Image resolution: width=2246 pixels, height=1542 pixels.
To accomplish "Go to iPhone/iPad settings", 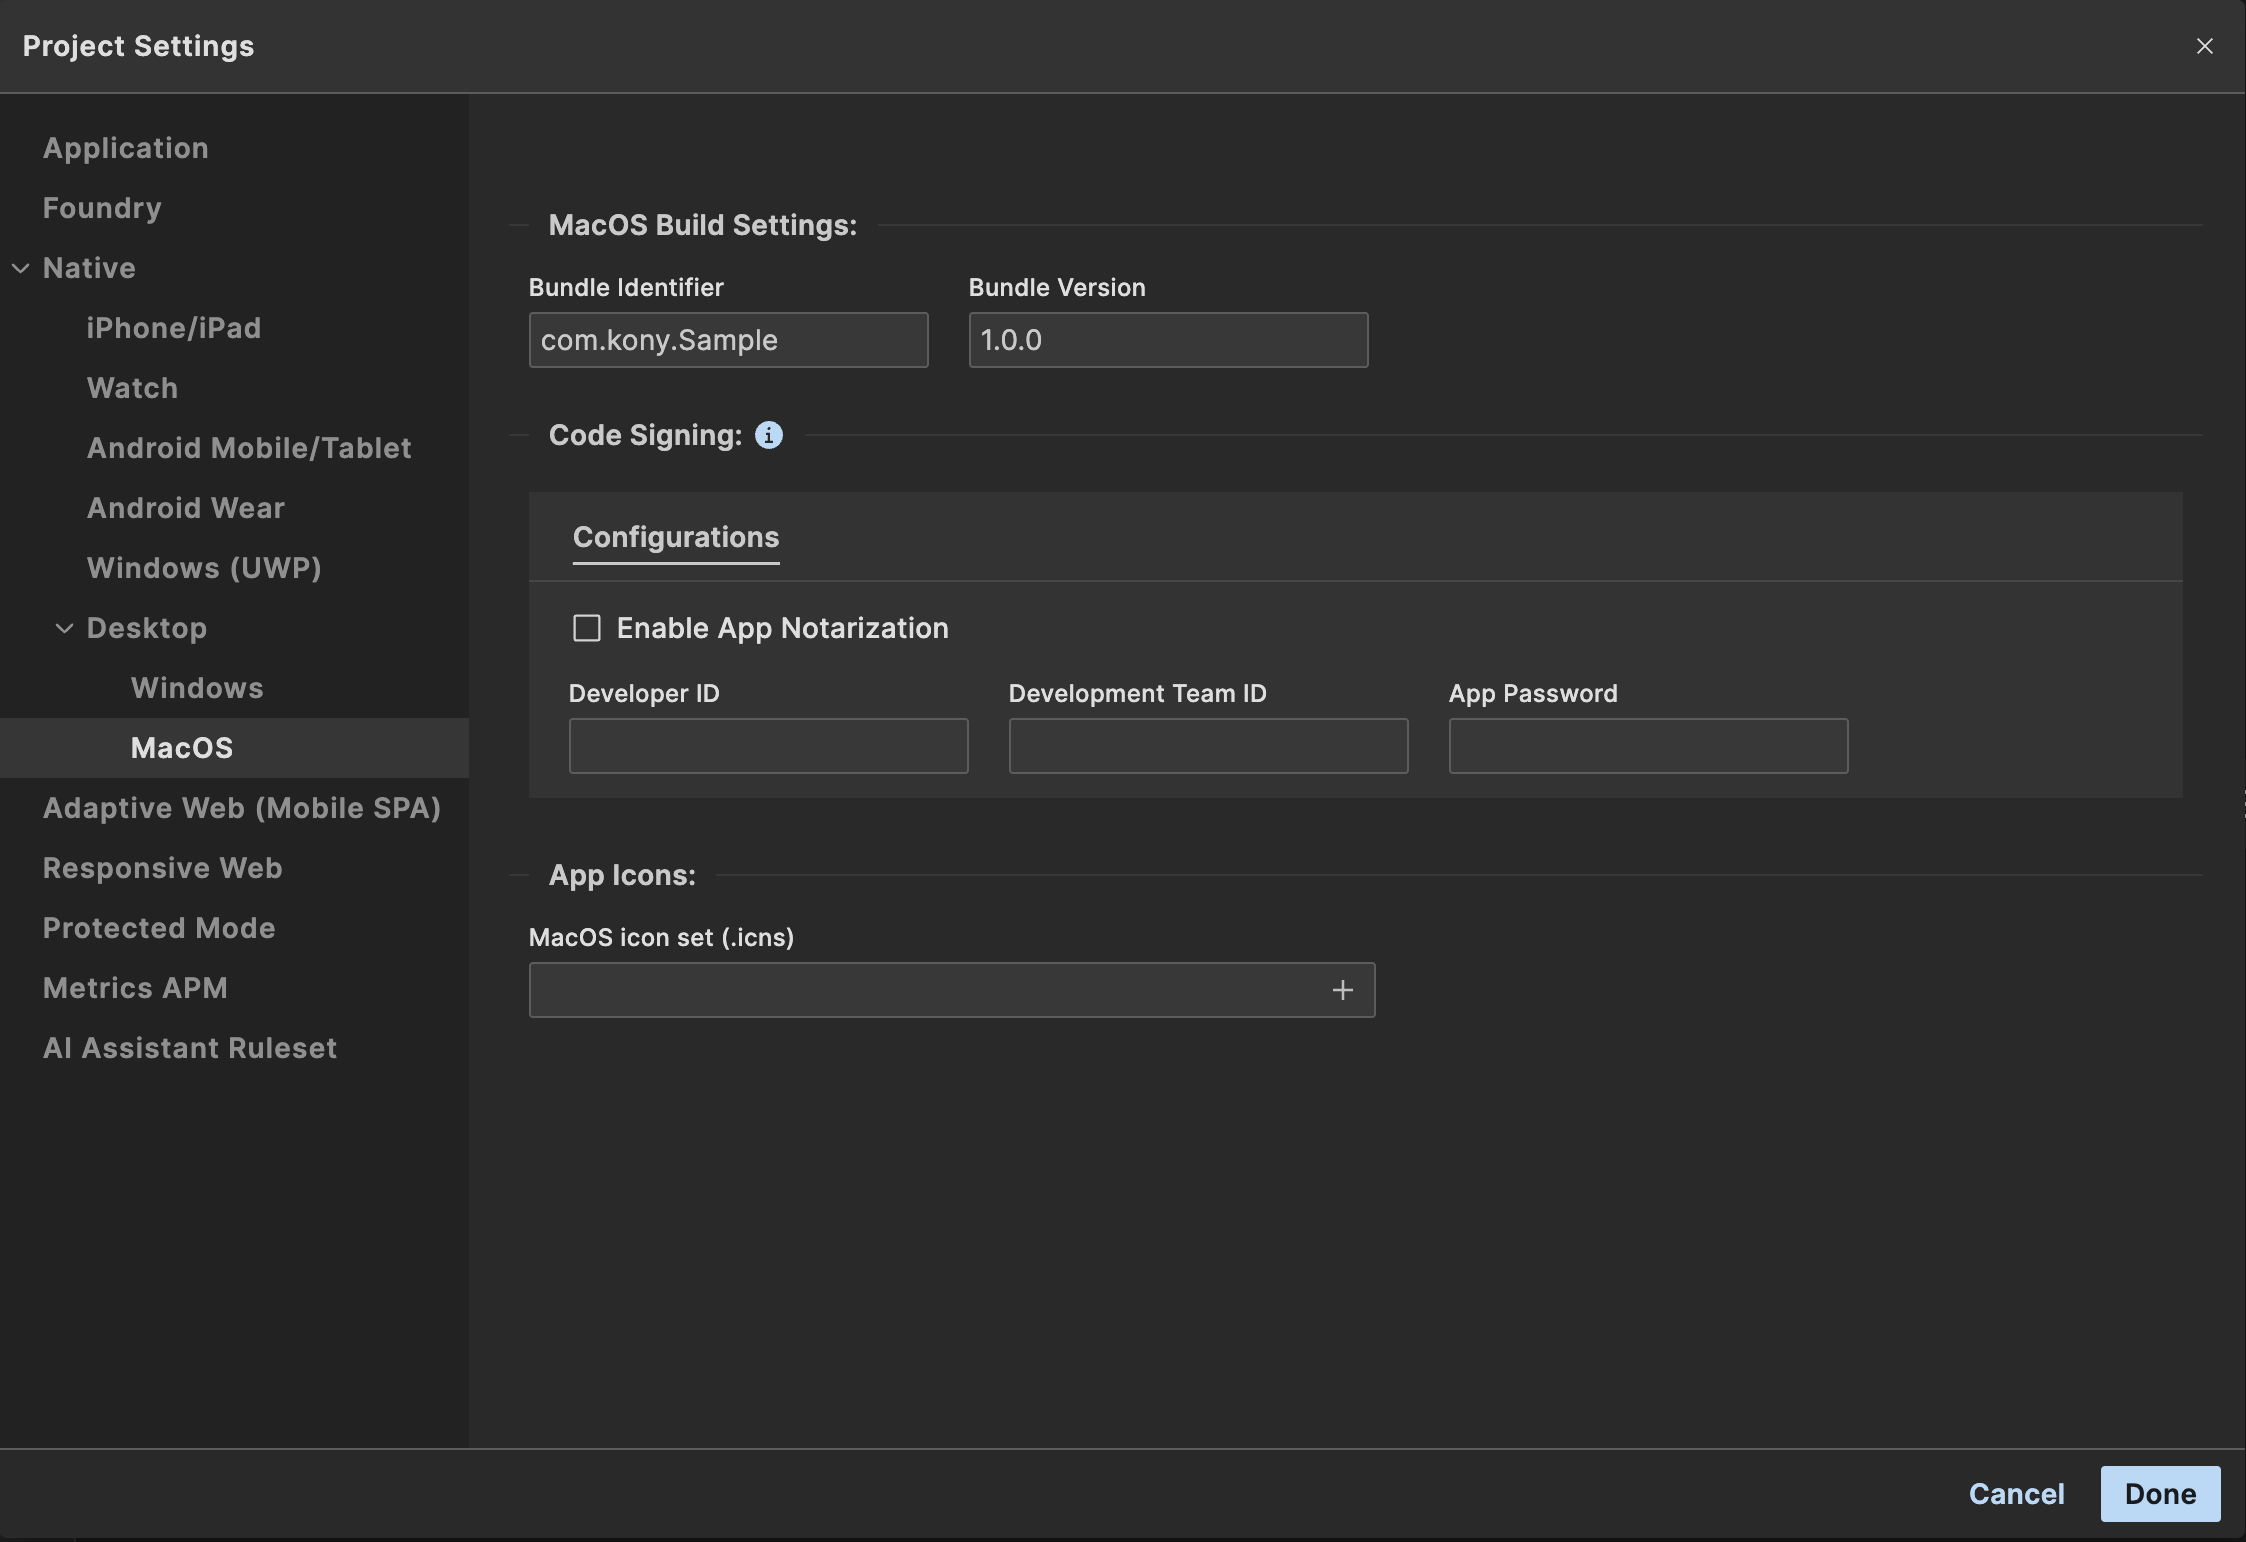I will [x=174, y=328].
